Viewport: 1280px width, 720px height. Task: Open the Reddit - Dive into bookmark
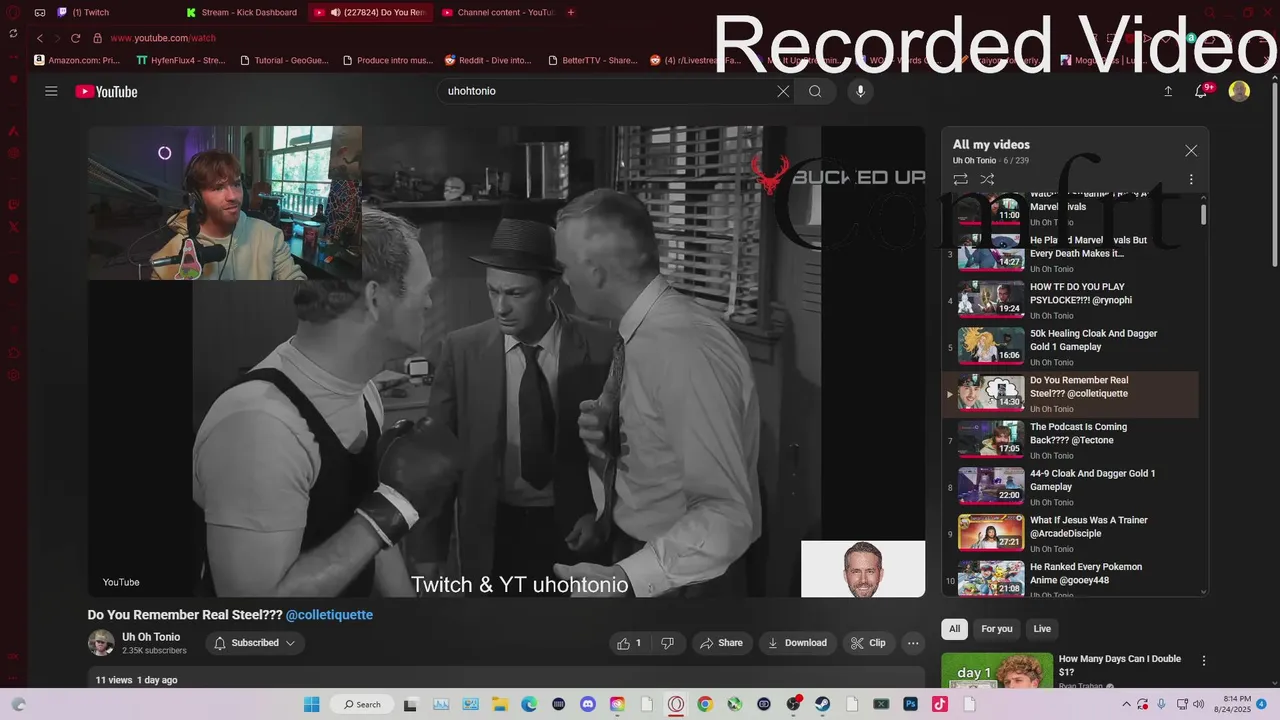[488, 60]
